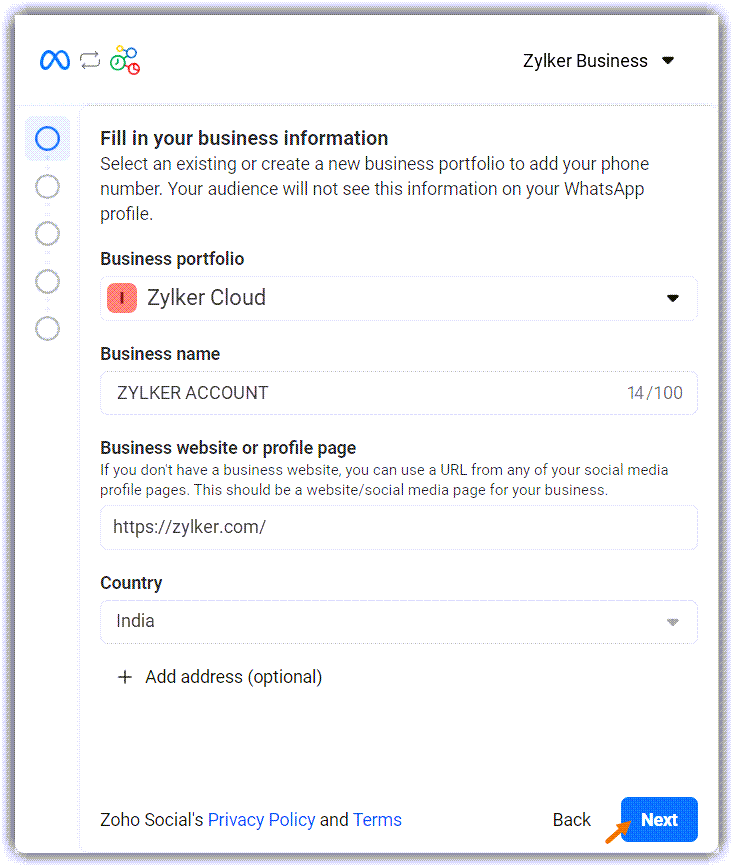This screenshot has width=734, height=868.
Task: Open the Terms link
Action: click(x=377, y=820)
